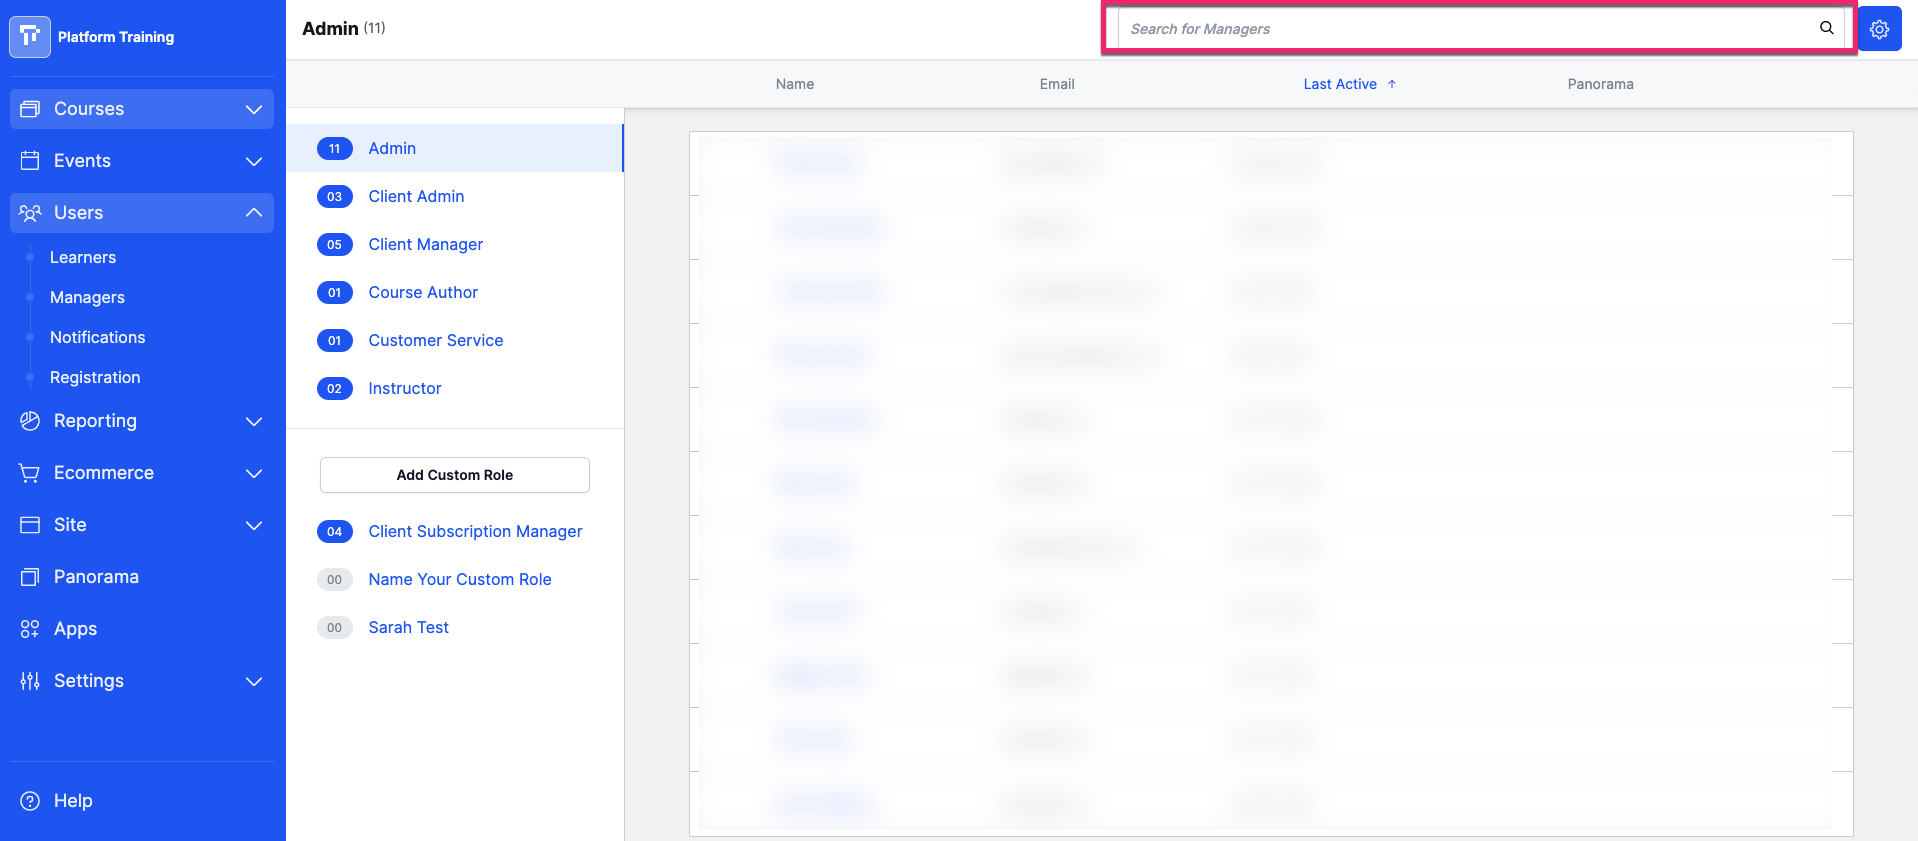The image size is (1918, 841).
Task: Click the Platform Training logo icon
Action: [30, 37]
